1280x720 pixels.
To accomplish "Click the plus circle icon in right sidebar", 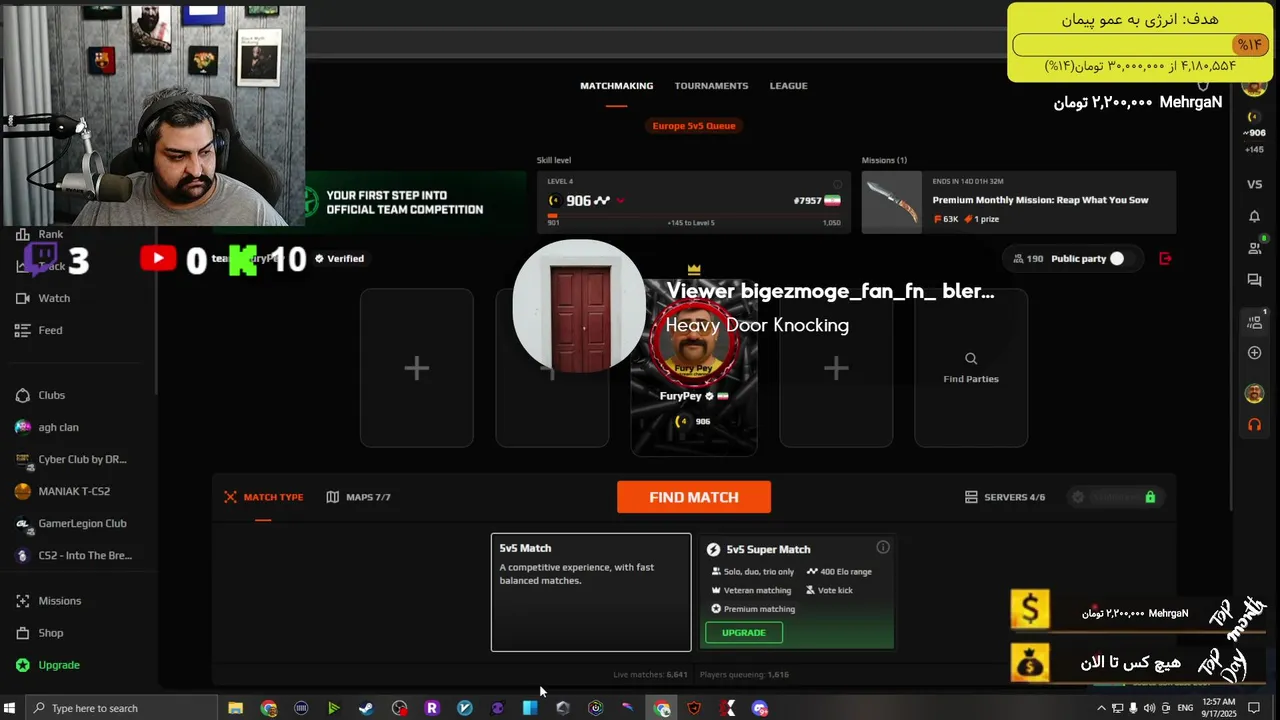I will (x=1254, y=353).
